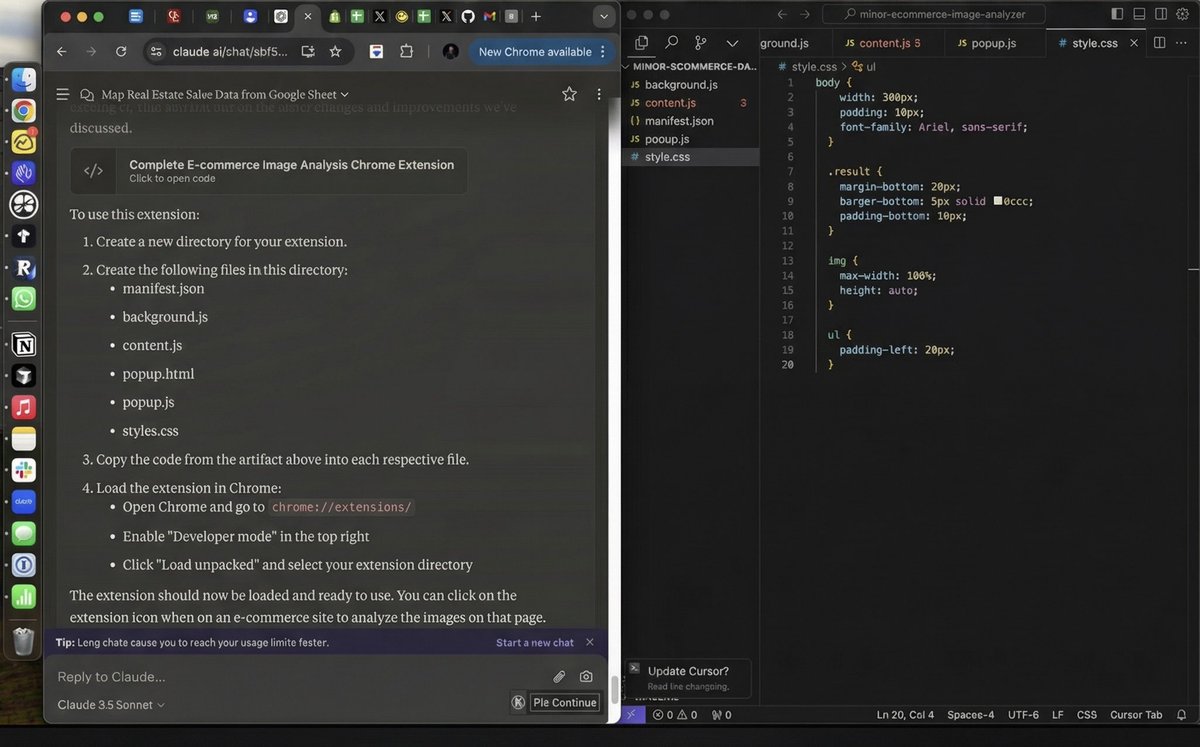1200x747 pixels.
Task: Click Start a new chat link
Action: tap(535, 642)
